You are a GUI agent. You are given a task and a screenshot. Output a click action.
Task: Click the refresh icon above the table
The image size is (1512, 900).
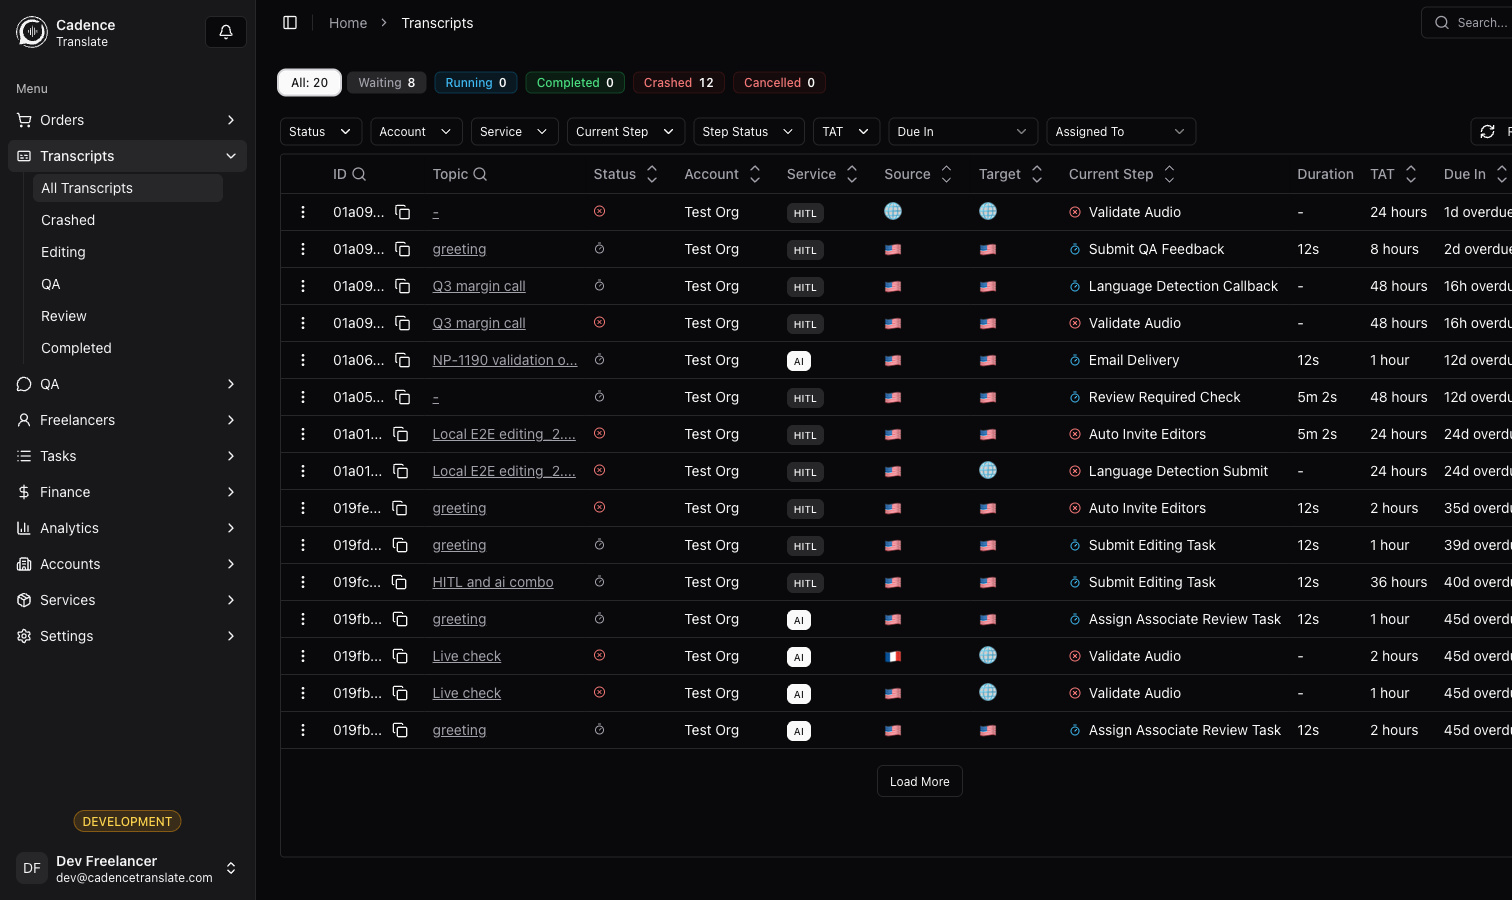tap(1487, 132)
